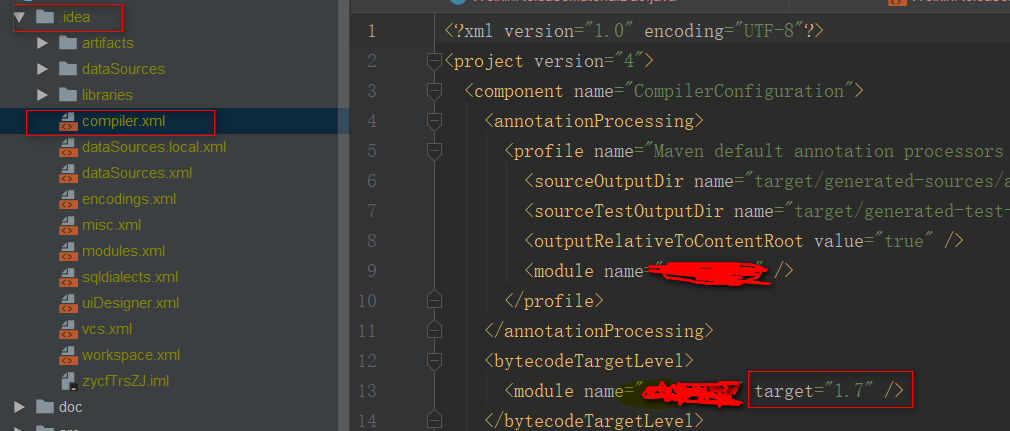Click the dataSources.local.xml file icon

[x=68, y=148]
